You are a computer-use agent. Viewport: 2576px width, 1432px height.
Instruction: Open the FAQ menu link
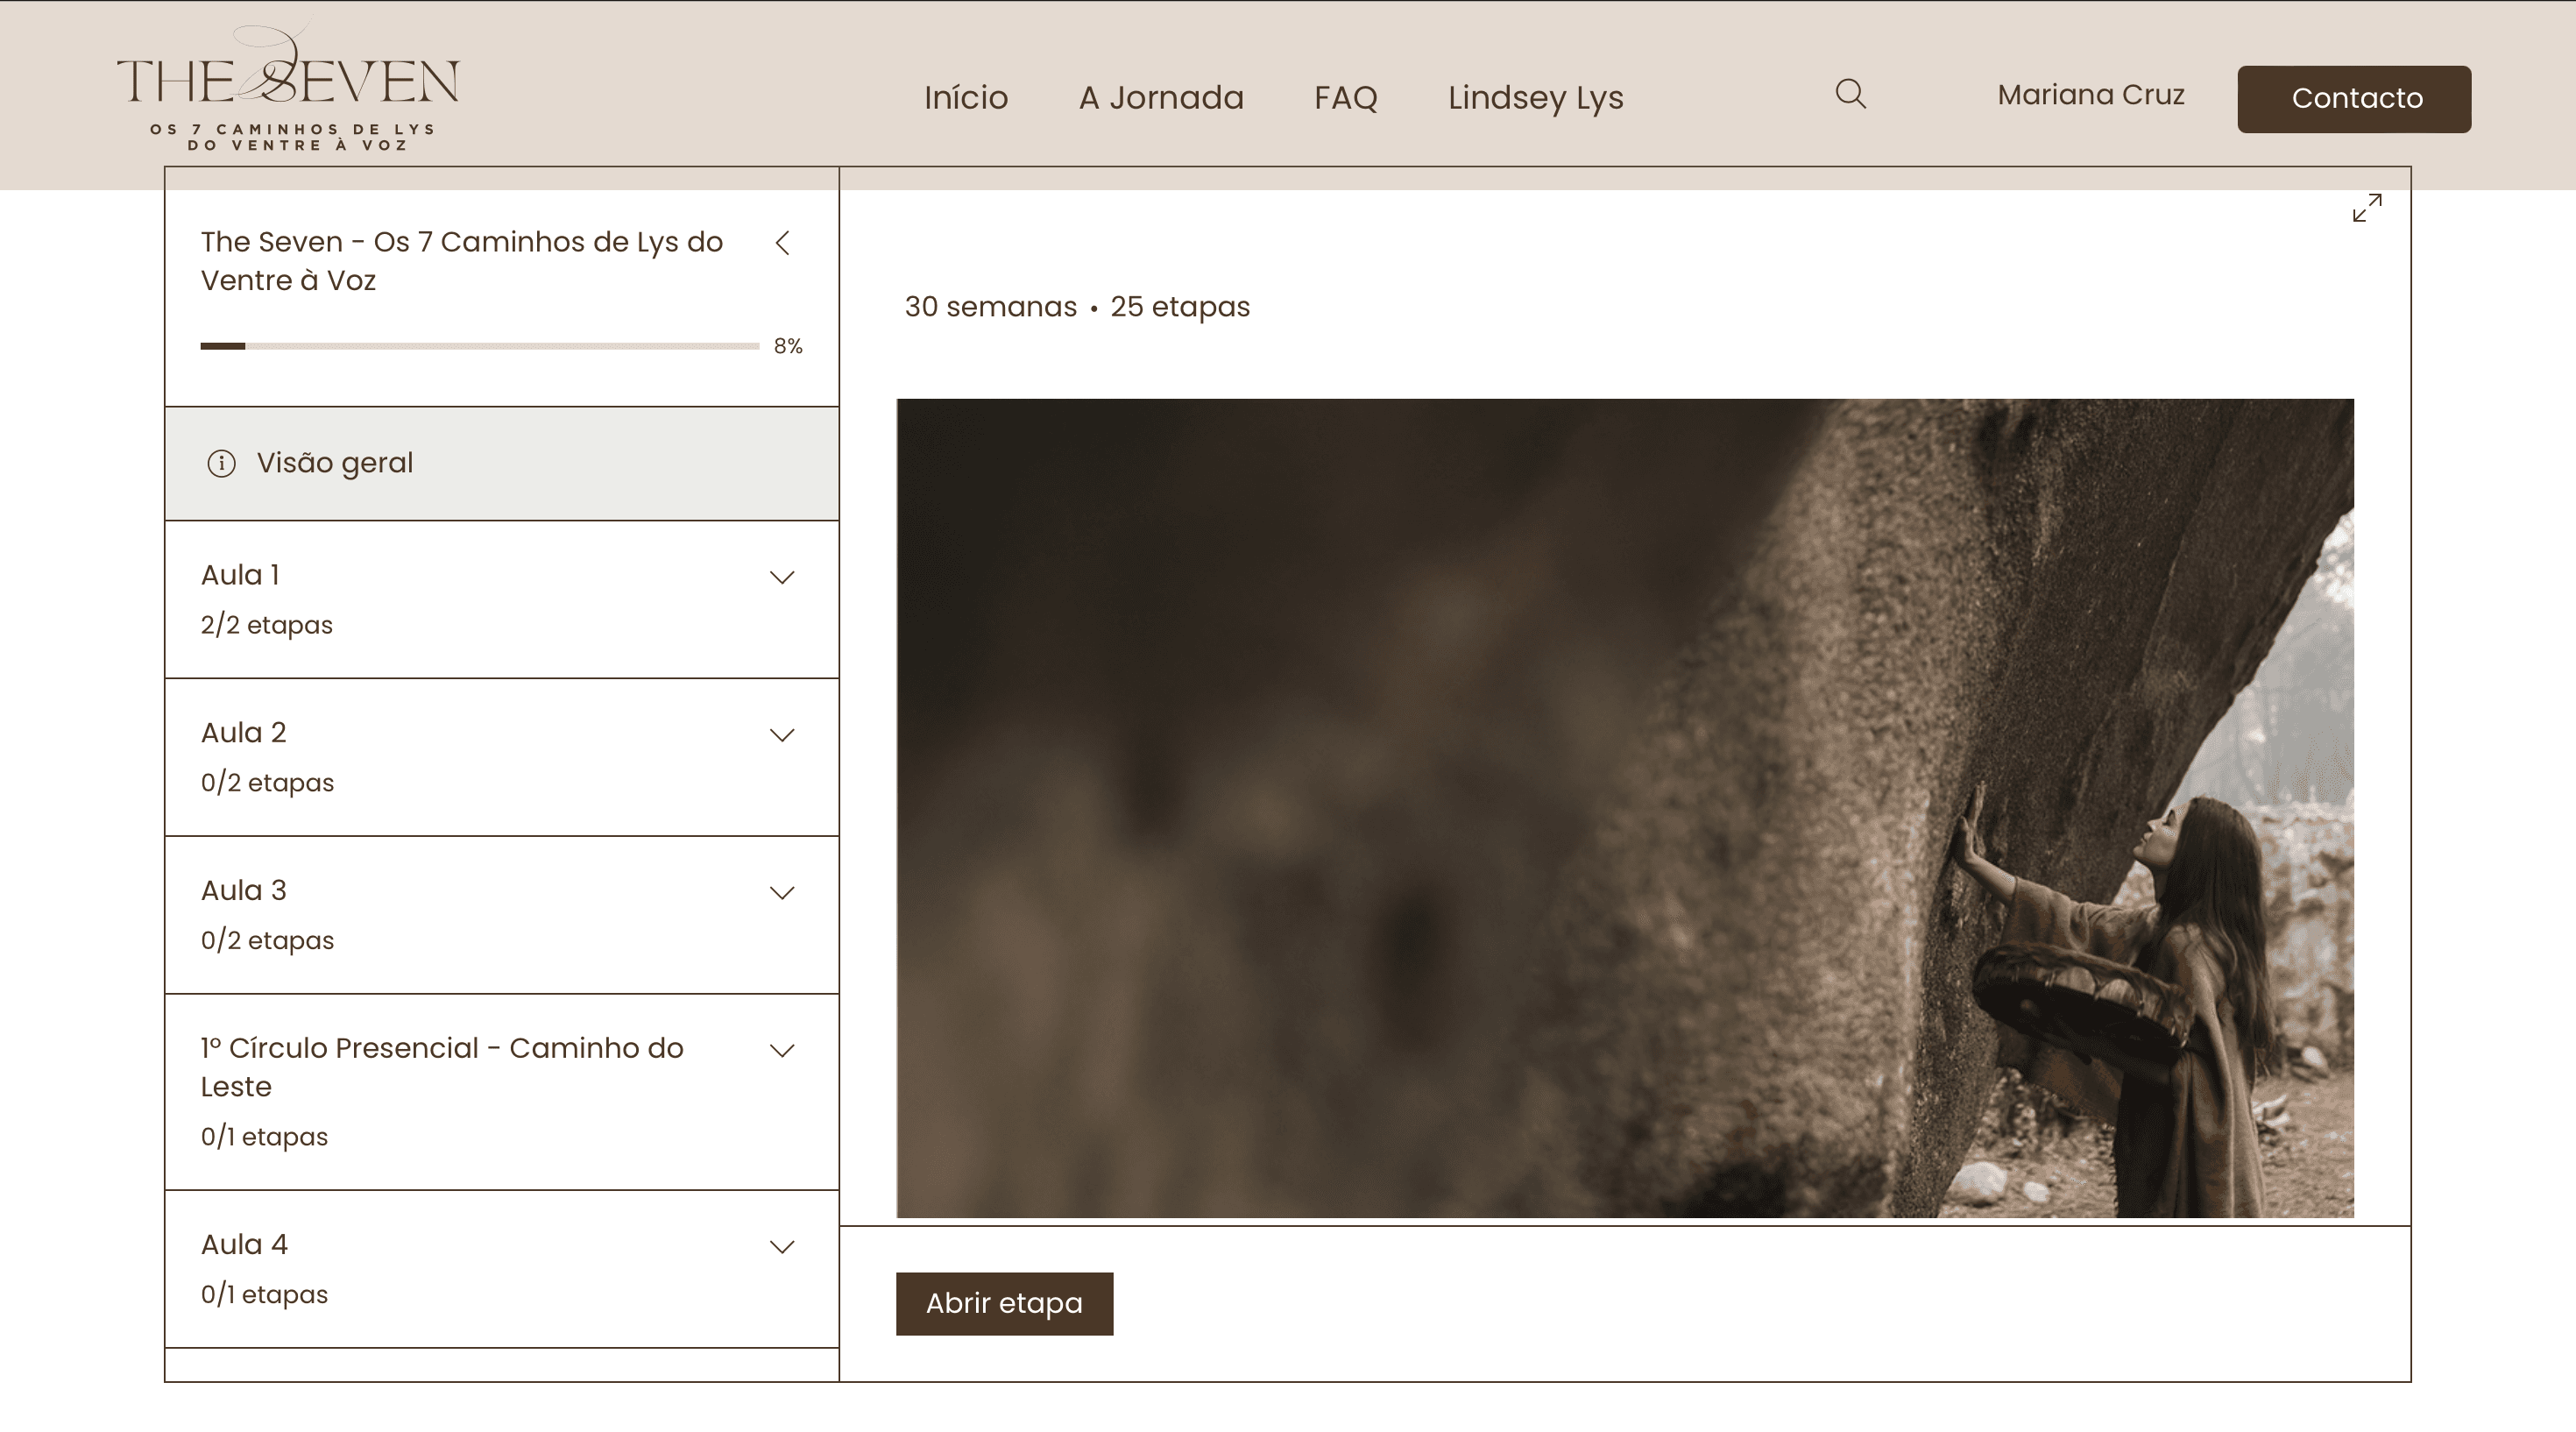1345,98
